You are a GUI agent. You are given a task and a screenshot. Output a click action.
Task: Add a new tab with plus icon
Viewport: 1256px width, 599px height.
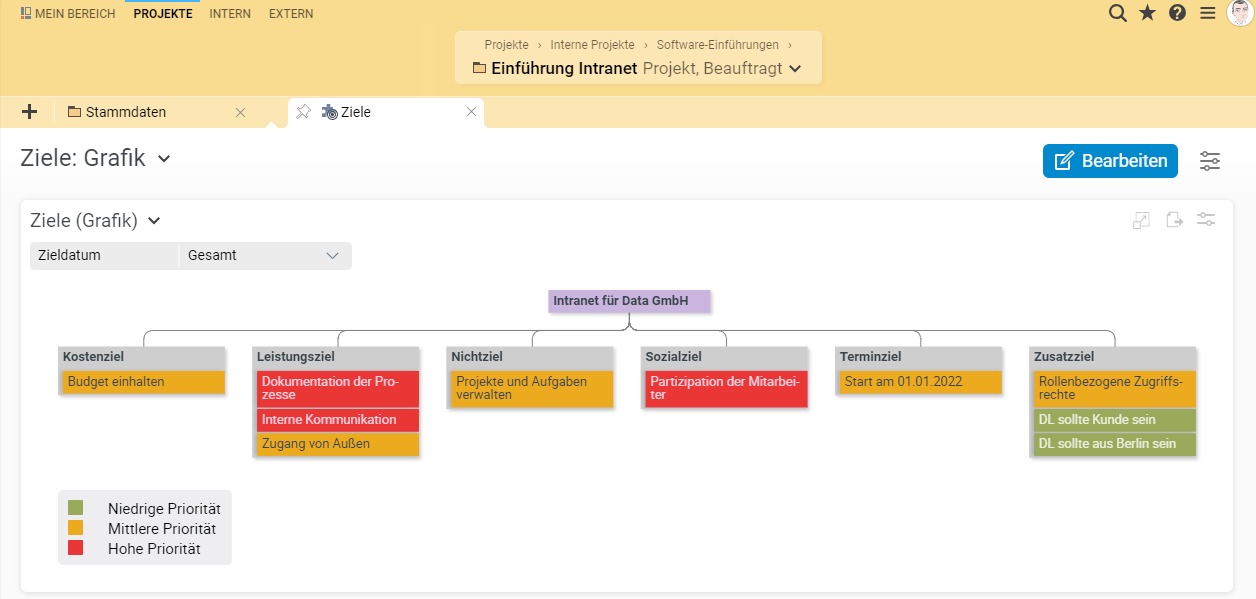[29, 112]
